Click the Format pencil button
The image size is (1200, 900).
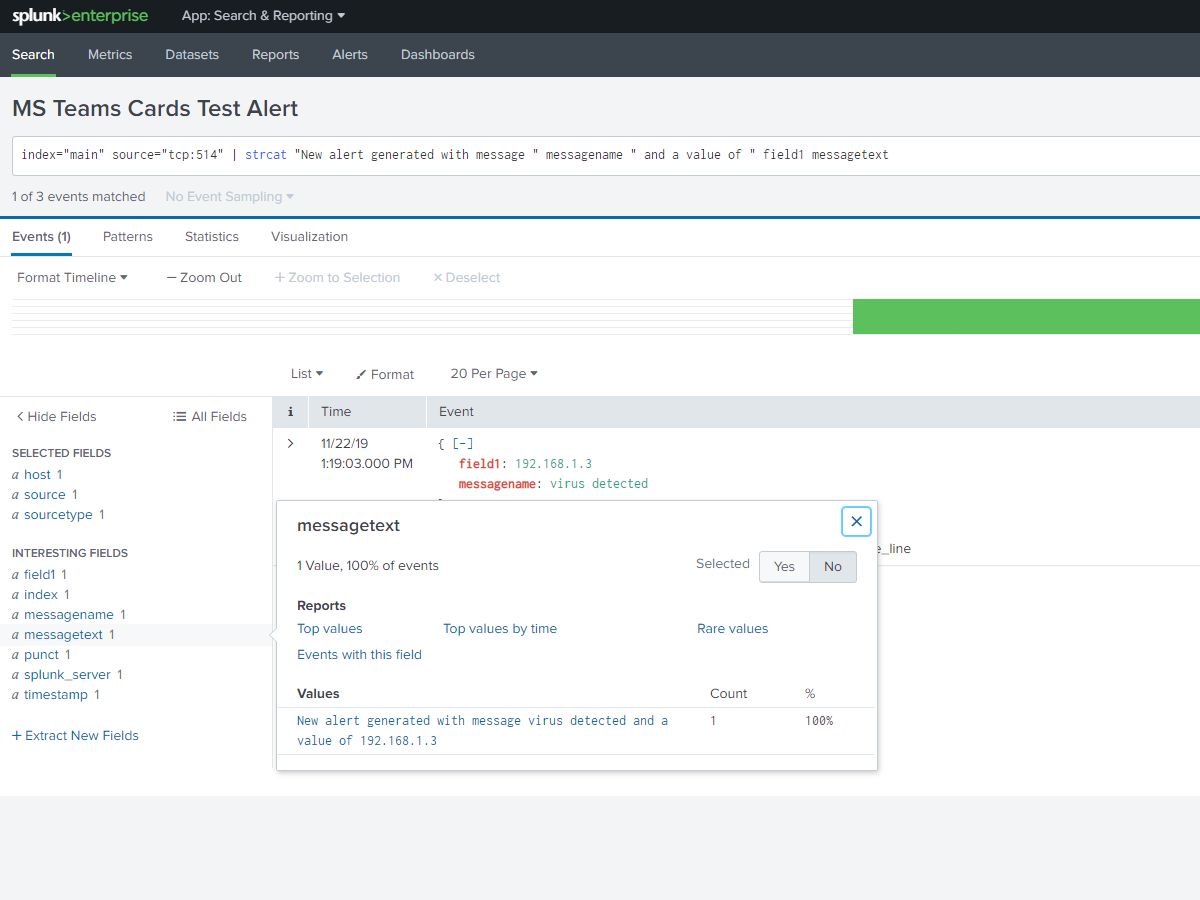pyautogui.click(x=385, y=374)
